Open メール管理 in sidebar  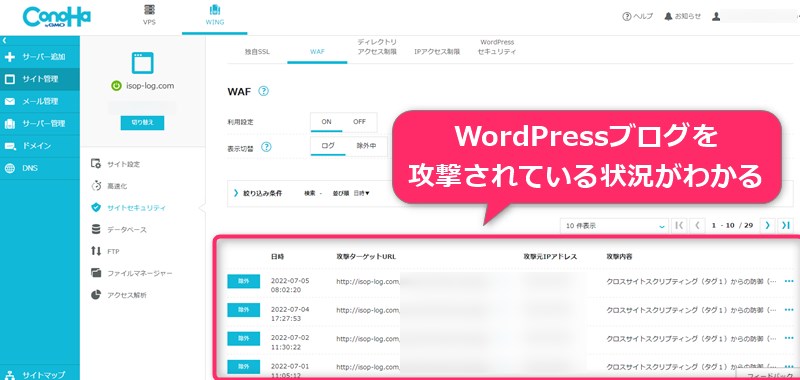coord(40,102)
